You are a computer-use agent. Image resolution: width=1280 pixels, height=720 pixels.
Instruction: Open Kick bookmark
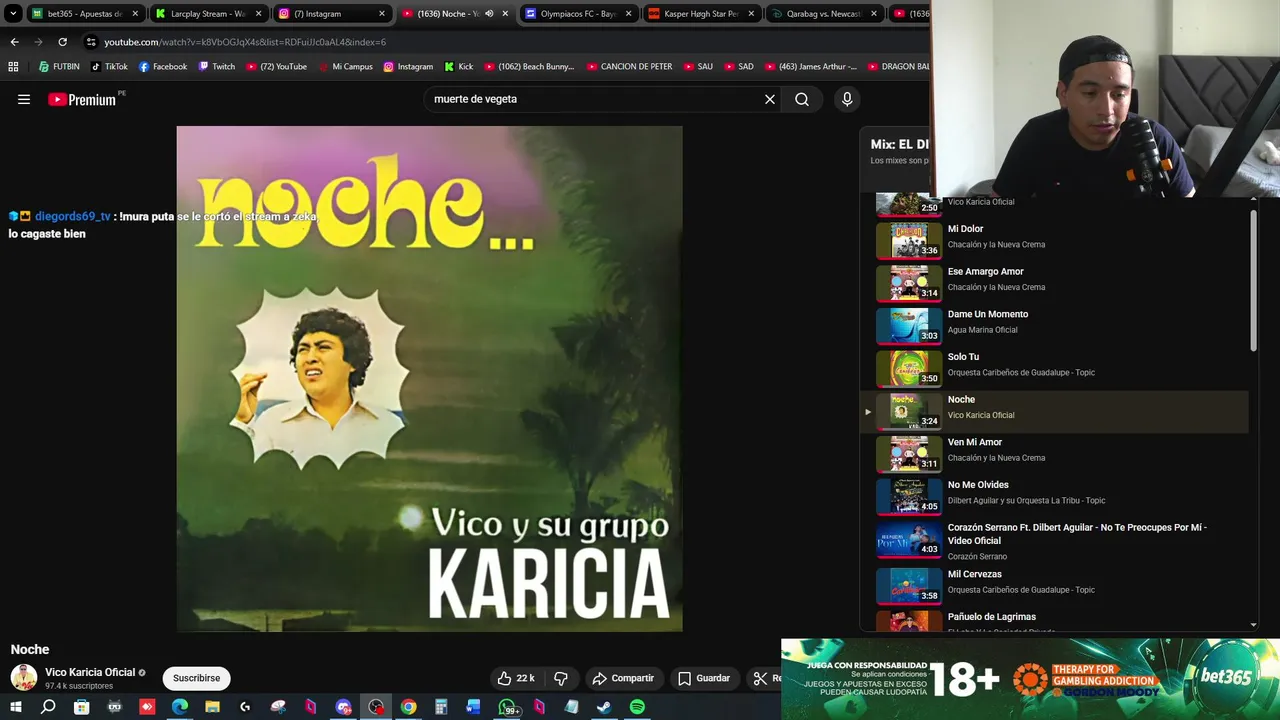click(x=458, y=67)
